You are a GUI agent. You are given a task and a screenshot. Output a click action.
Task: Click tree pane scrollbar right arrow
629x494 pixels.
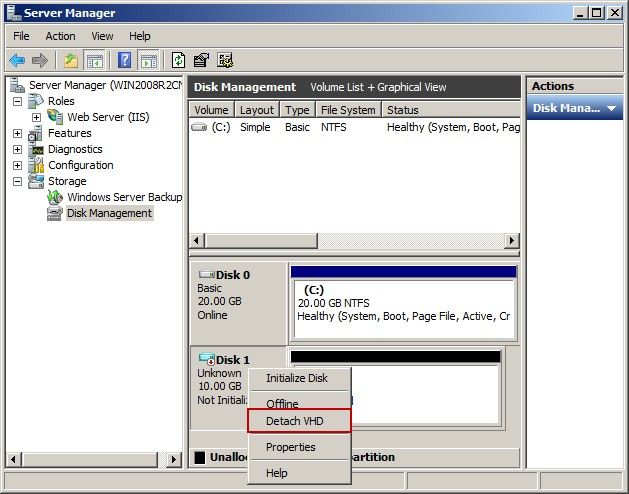click(174, 459)
